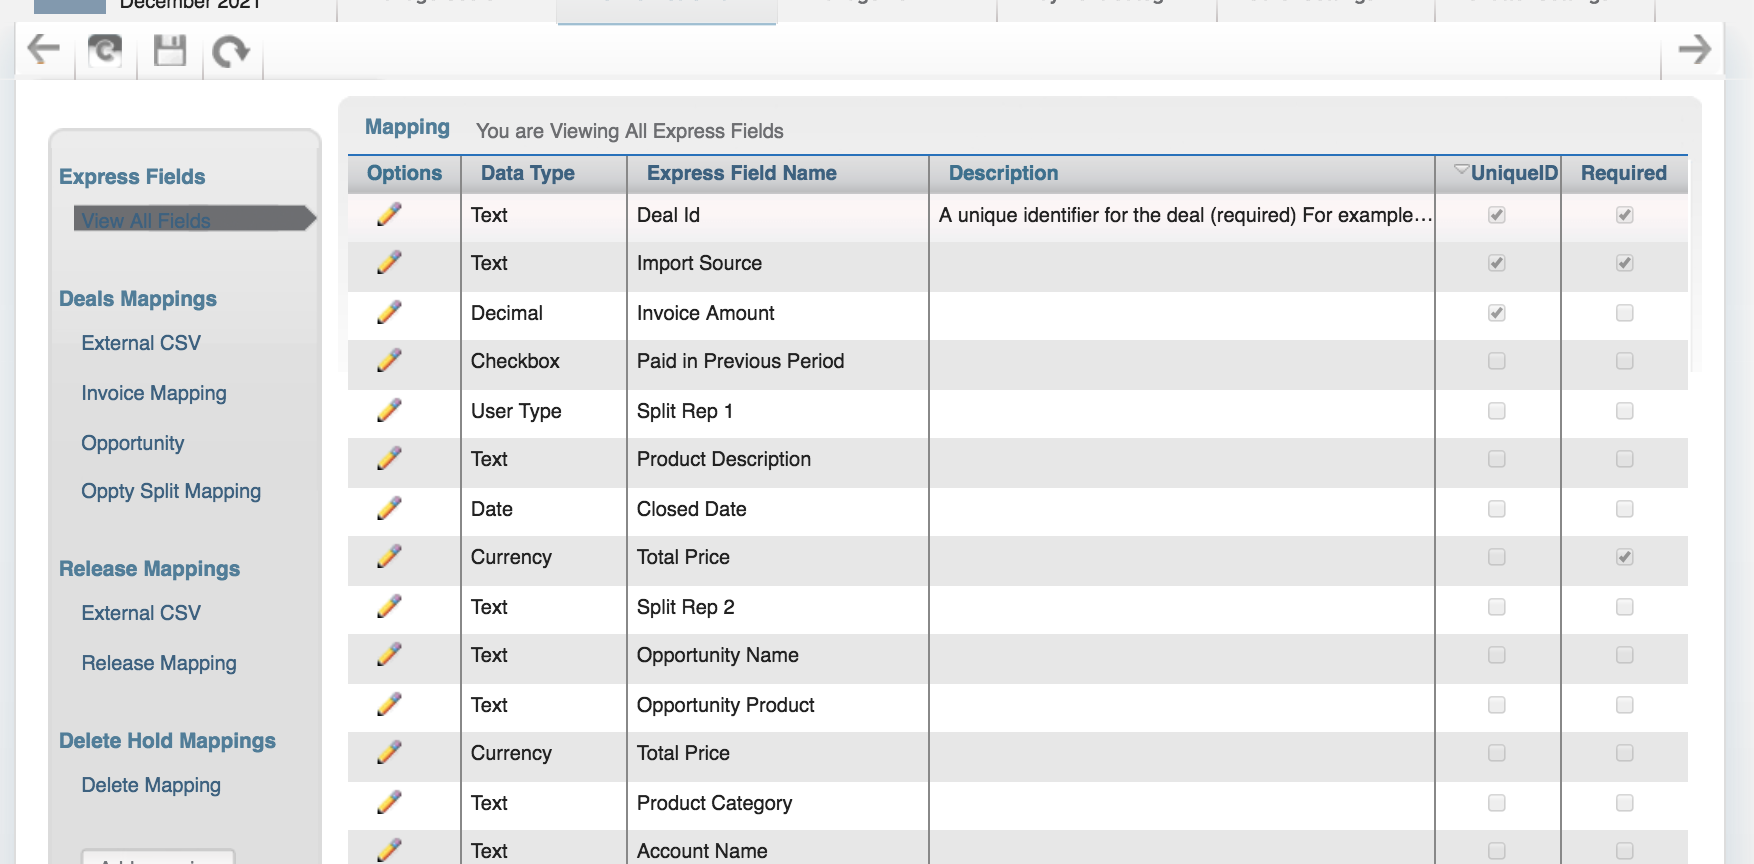The width and height of the screenshot is (1754, 864).
Task: Click the Express Fields sidebar heading
Action: 132,177
